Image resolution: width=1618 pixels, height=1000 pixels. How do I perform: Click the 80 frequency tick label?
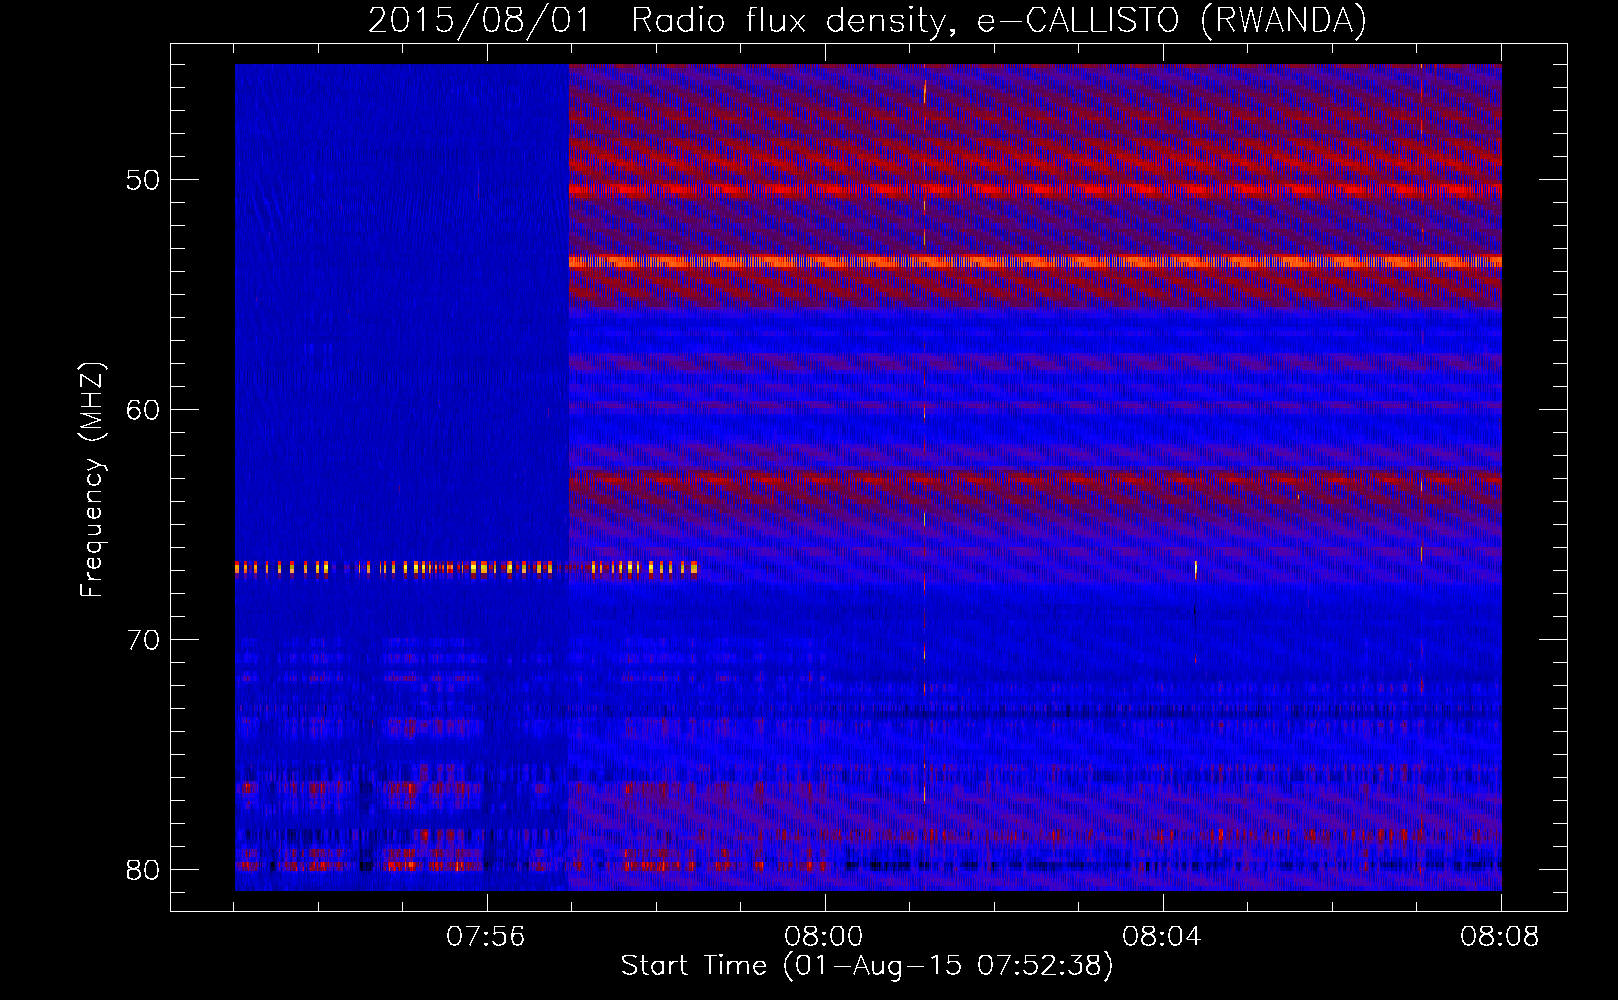[143, 870]
